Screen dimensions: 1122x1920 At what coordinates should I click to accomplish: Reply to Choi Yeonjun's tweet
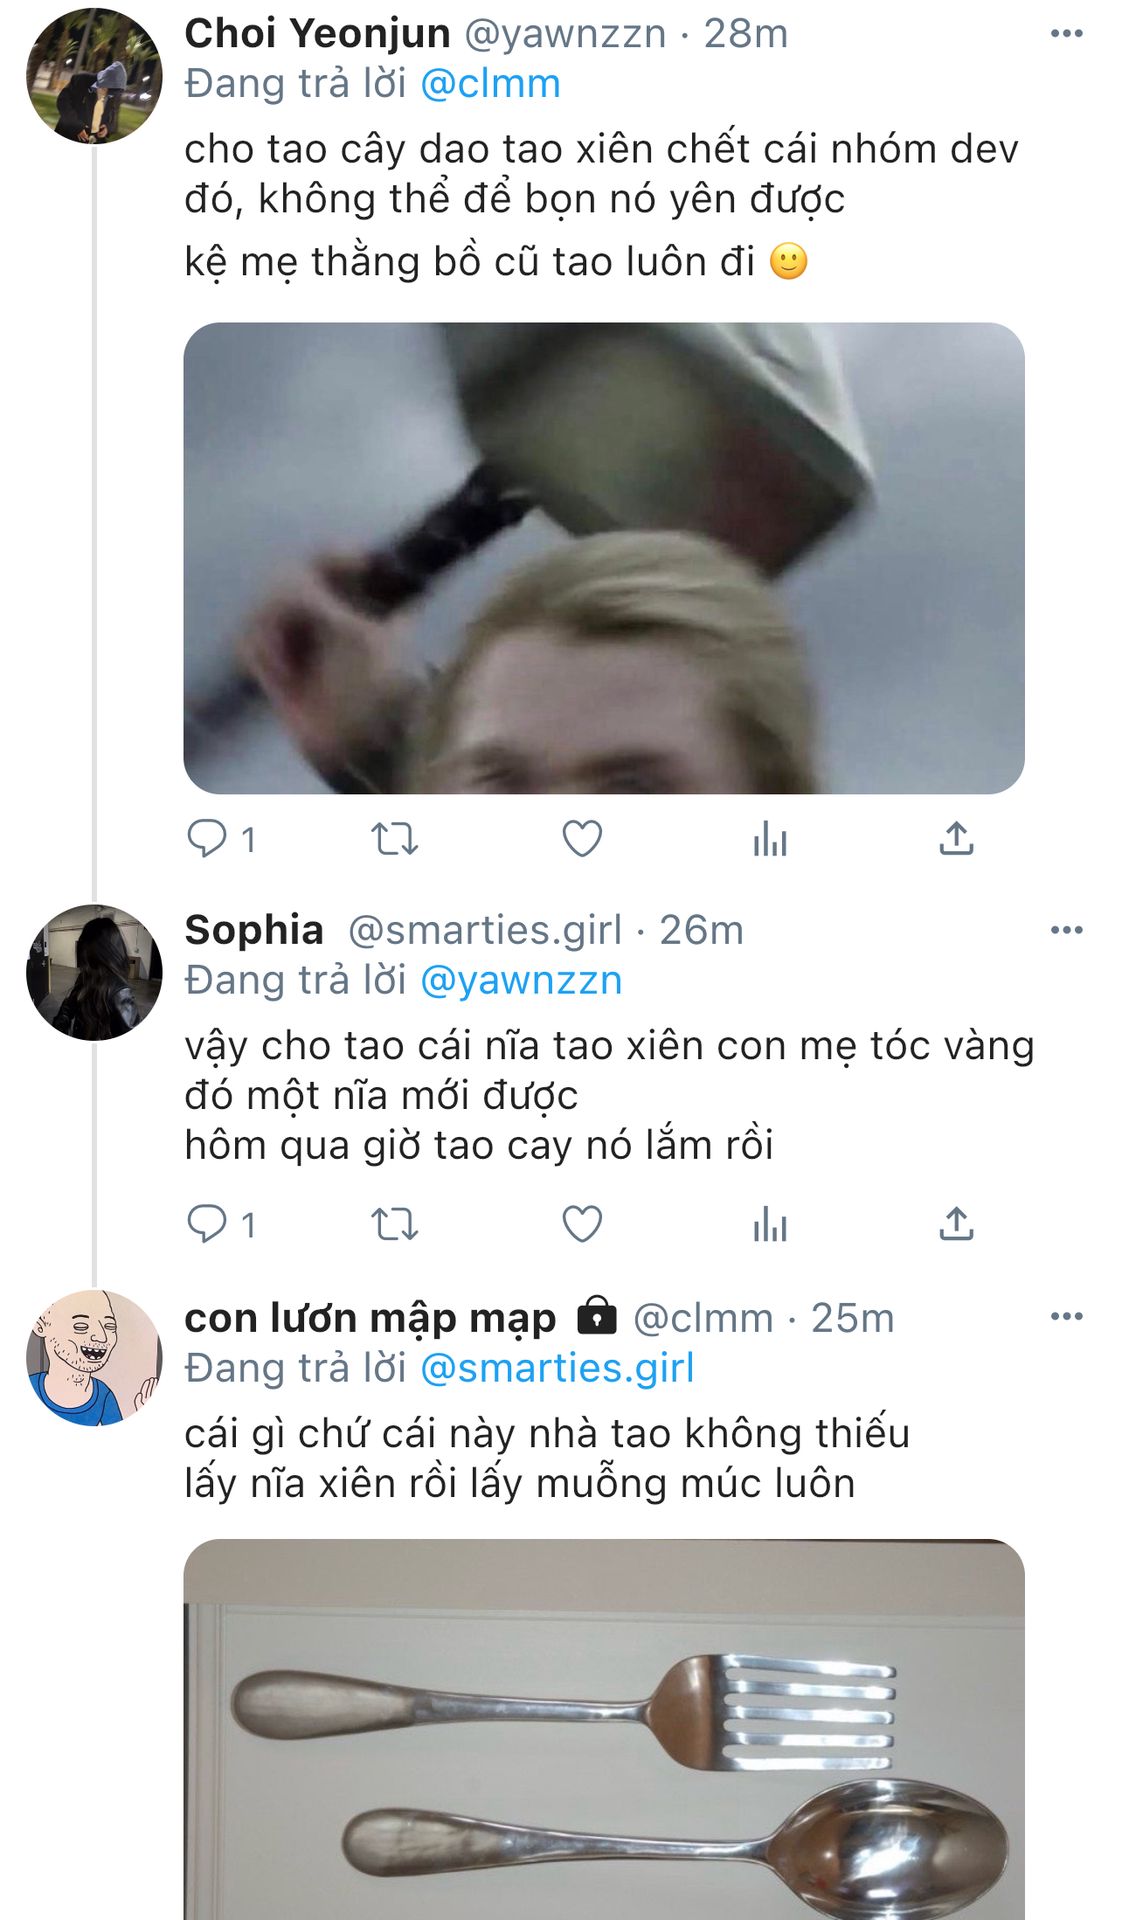click(x=207, y=838)
